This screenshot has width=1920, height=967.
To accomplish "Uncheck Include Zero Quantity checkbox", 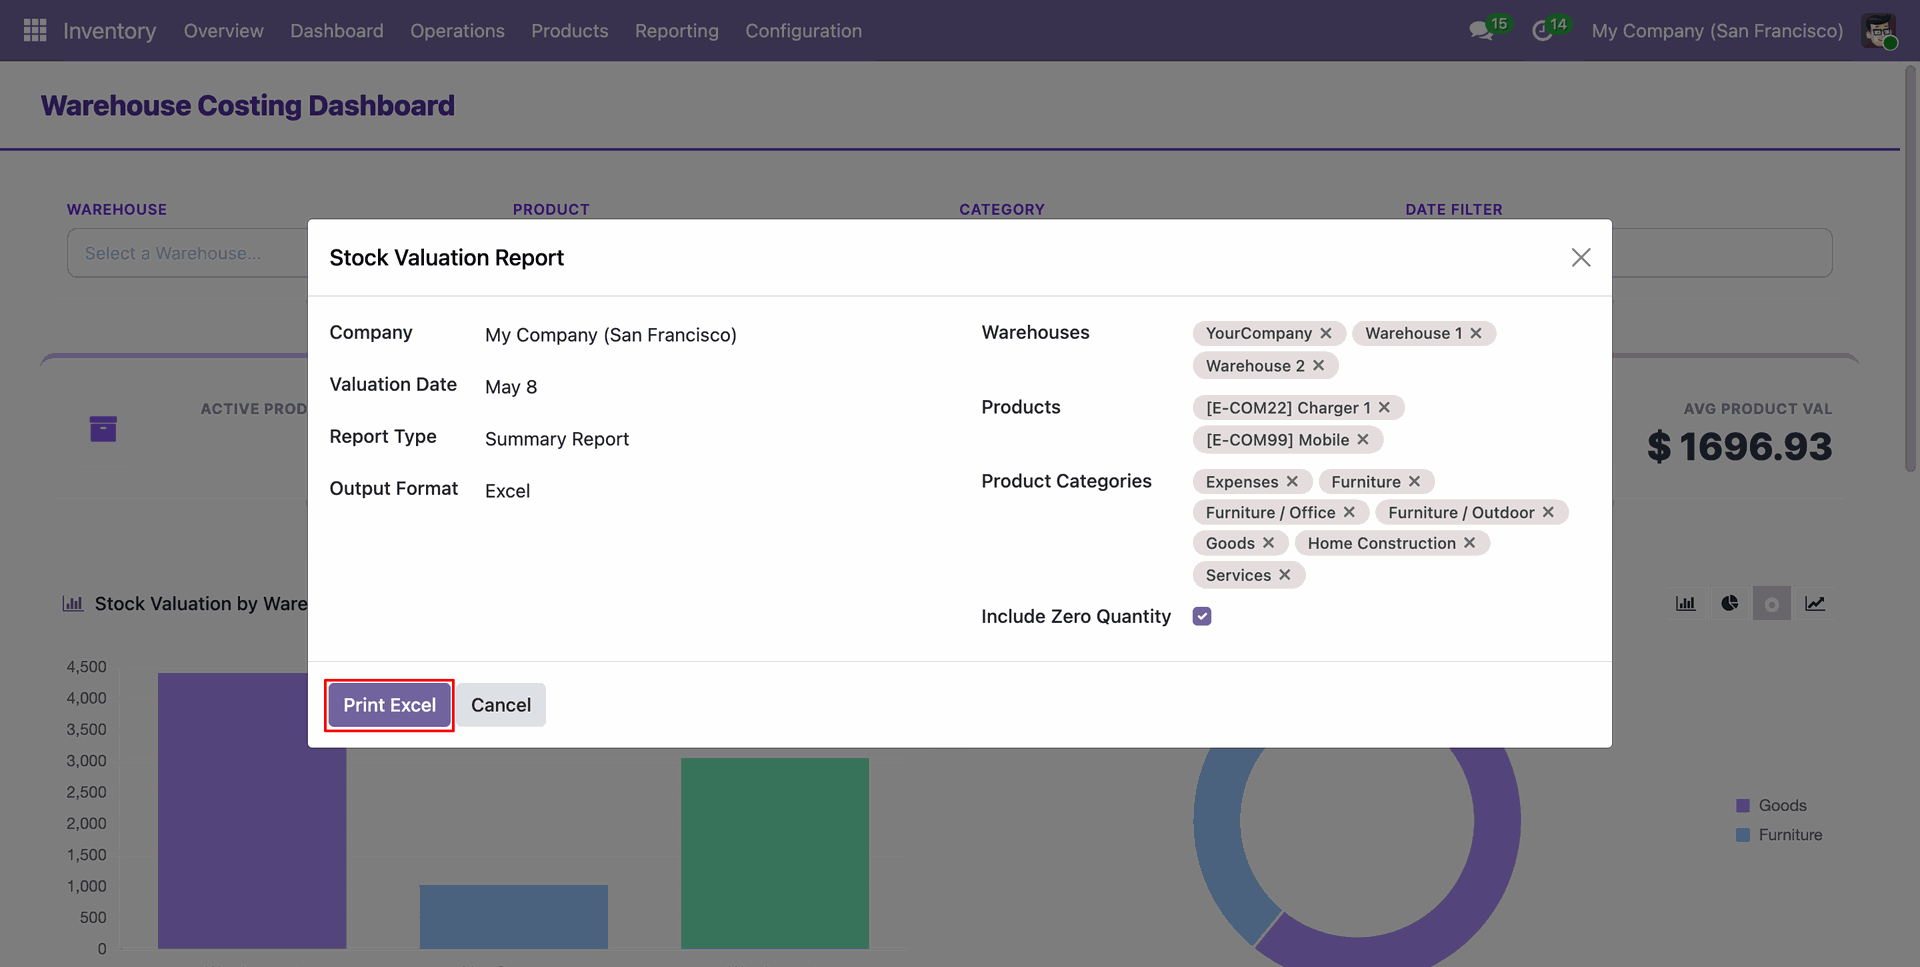I will click(x=1202, y=616).
